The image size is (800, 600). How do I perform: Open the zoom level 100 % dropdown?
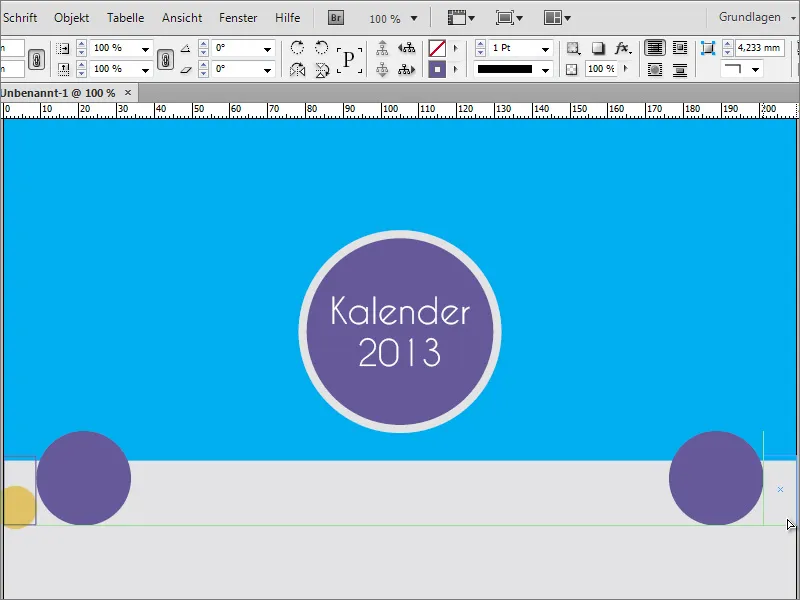point(414,19)
